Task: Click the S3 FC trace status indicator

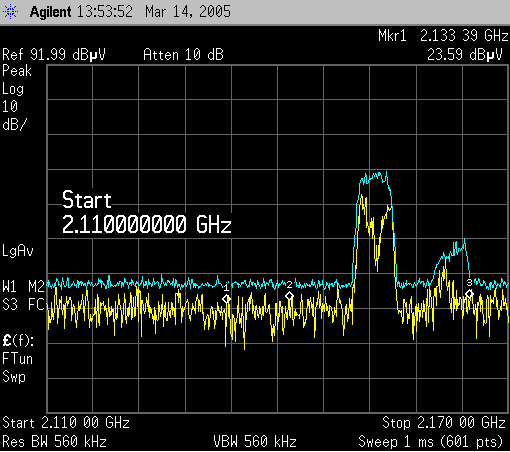Action: [23, 304]
